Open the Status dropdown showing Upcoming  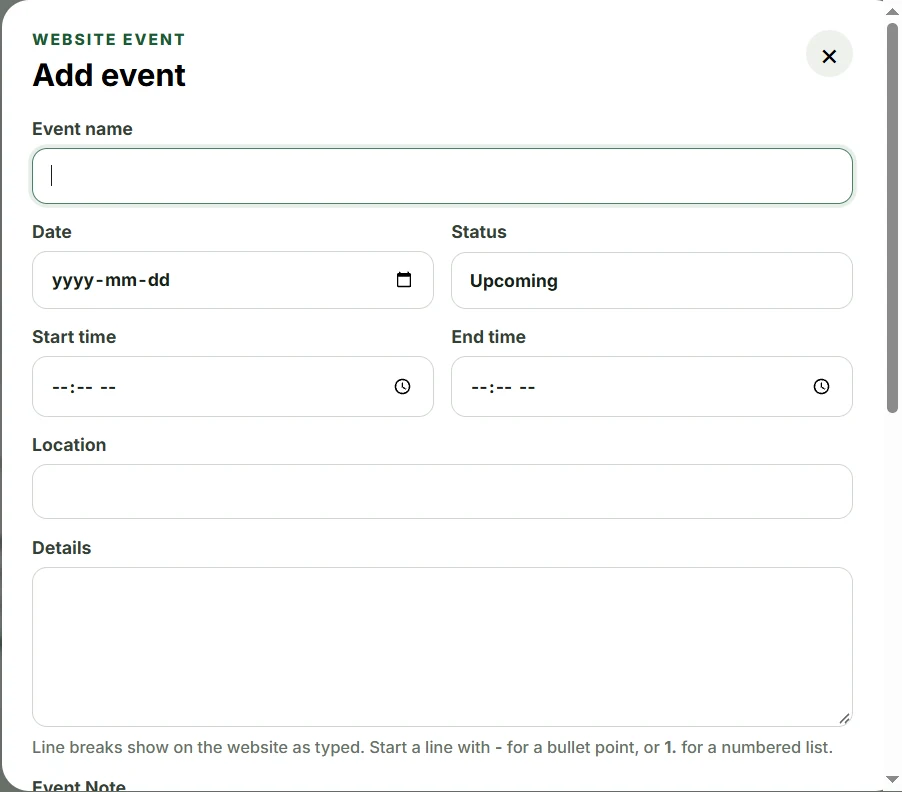652,281
